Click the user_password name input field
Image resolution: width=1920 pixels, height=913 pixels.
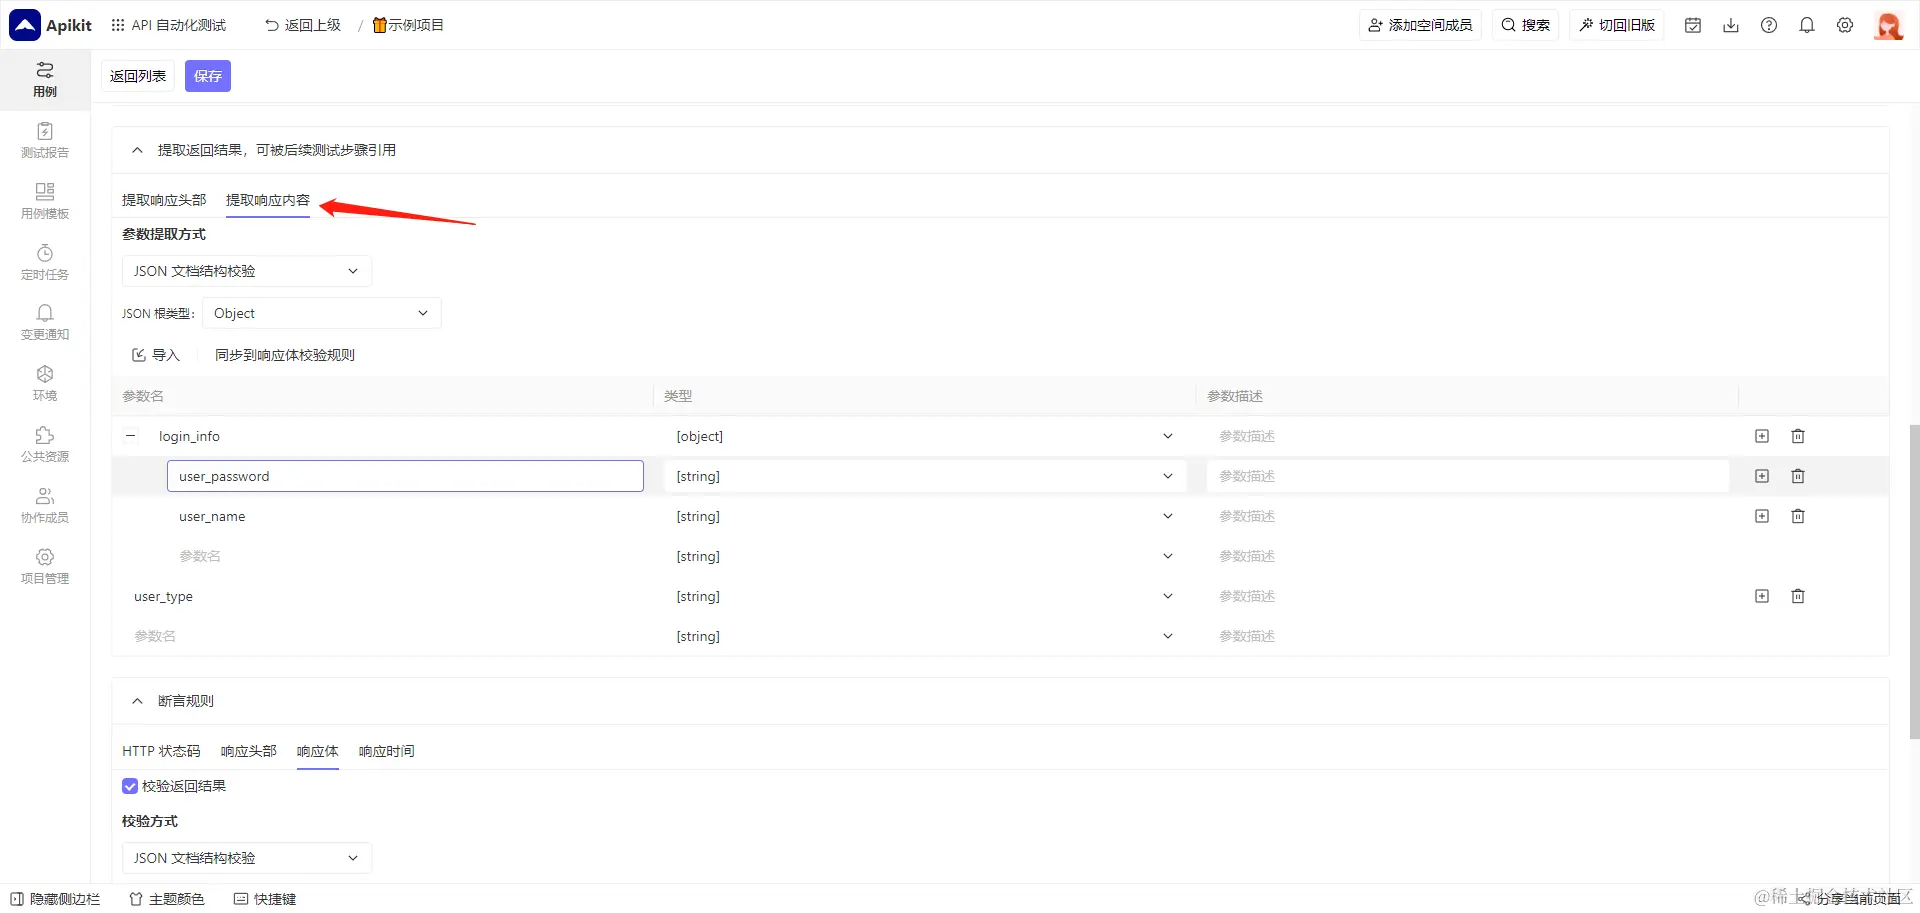coord(405,476)
